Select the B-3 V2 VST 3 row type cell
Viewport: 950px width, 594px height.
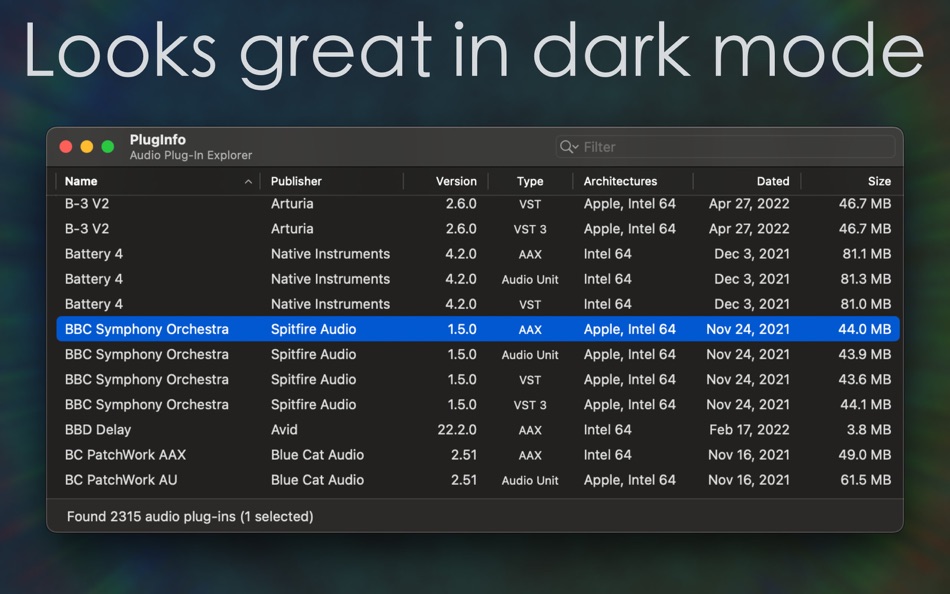coord(530,229)
